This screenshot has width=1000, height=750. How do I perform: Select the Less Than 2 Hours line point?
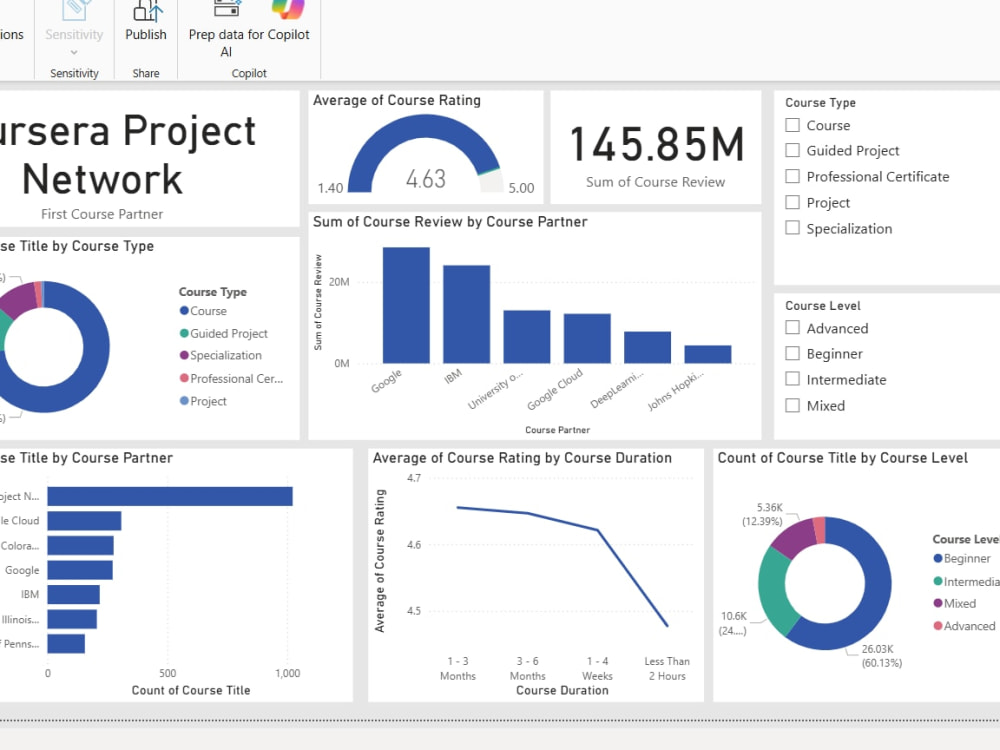pyautogui.click(x=666, y=624)
